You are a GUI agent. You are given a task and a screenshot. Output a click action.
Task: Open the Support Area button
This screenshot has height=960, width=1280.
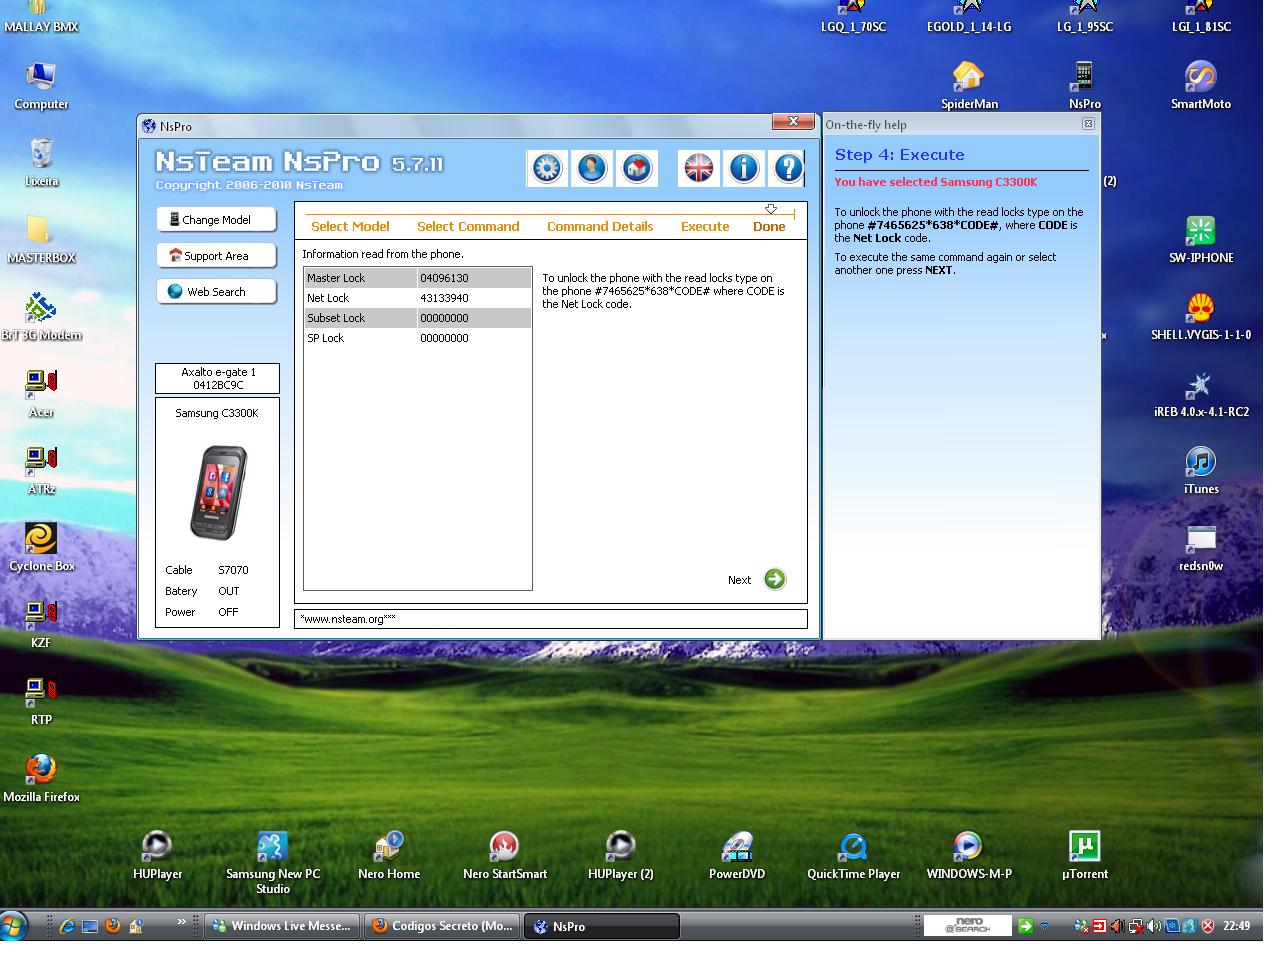[216, 256]
